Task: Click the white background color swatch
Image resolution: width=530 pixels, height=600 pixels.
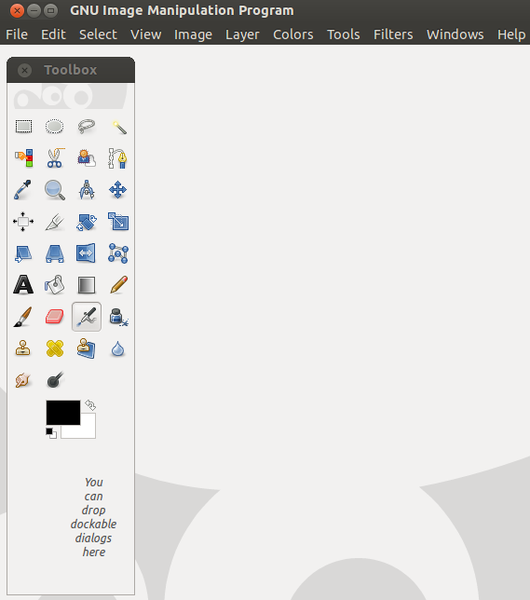Action: (x=88, y=432)
